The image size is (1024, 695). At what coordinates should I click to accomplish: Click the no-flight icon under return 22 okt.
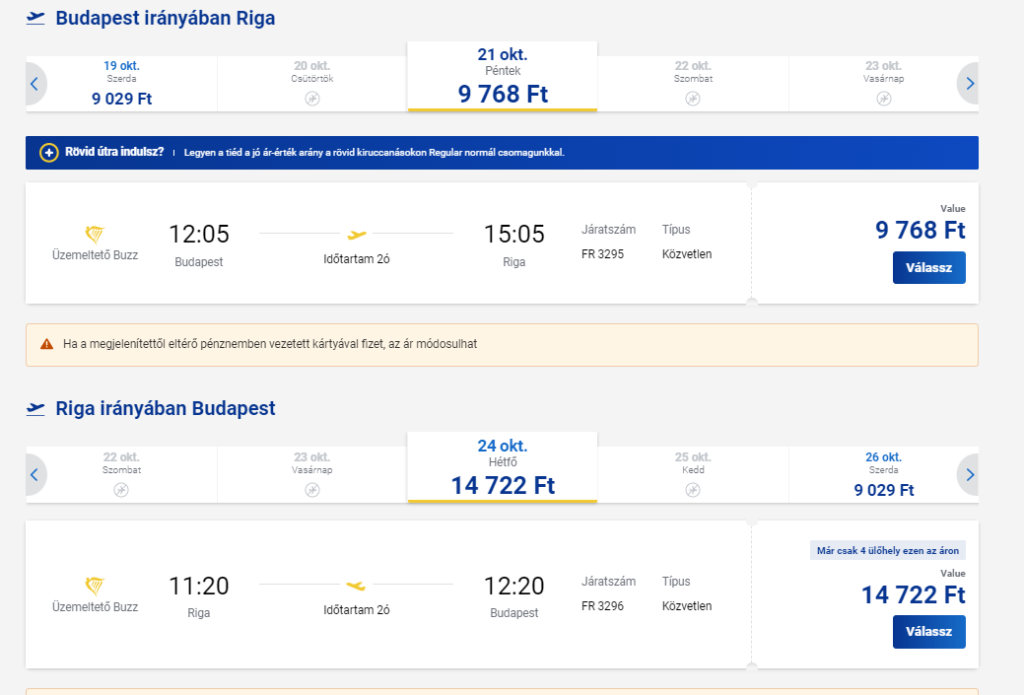pyautogui.click(x=121, y=490)
